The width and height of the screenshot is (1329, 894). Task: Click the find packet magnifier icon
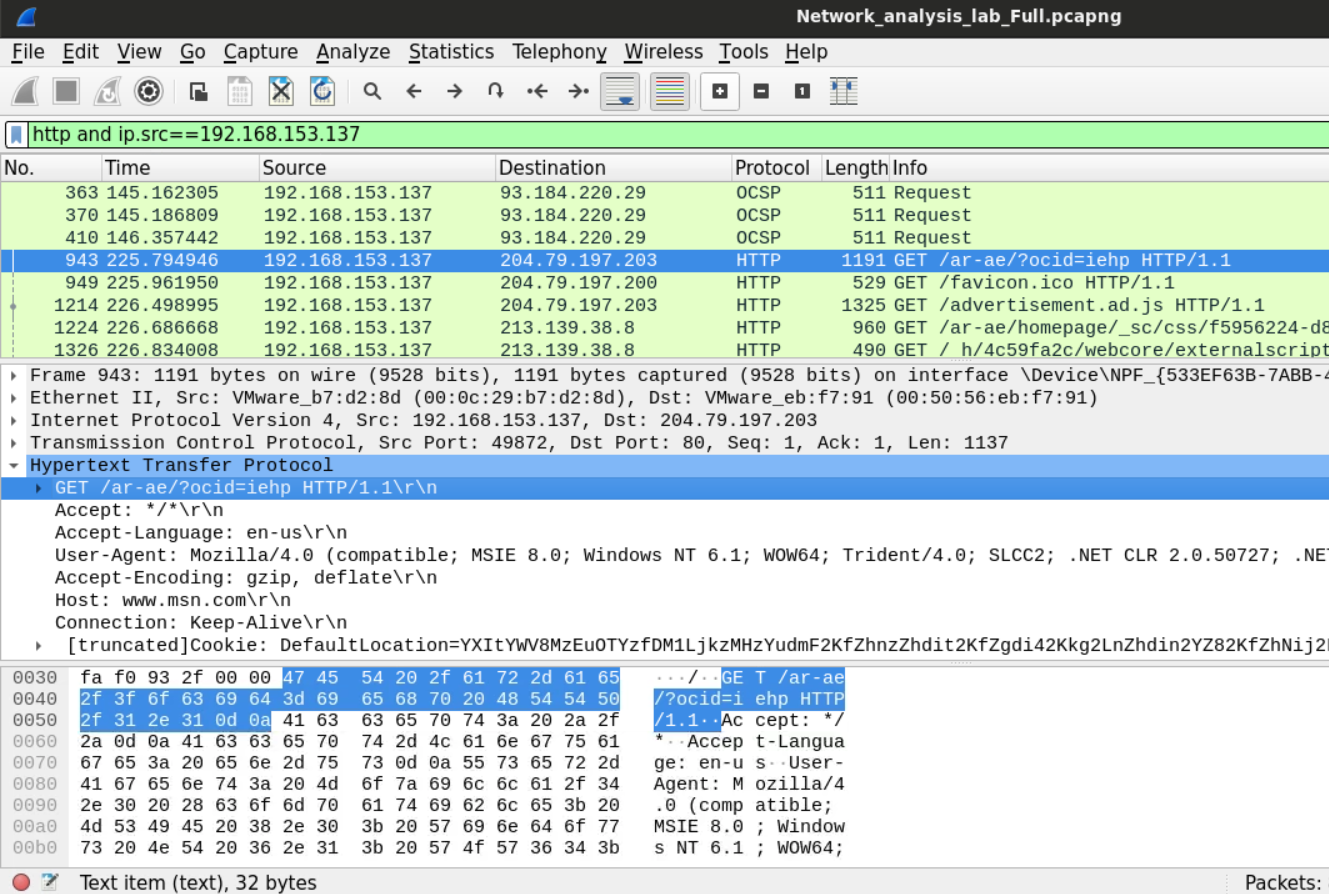pos(372,92)
